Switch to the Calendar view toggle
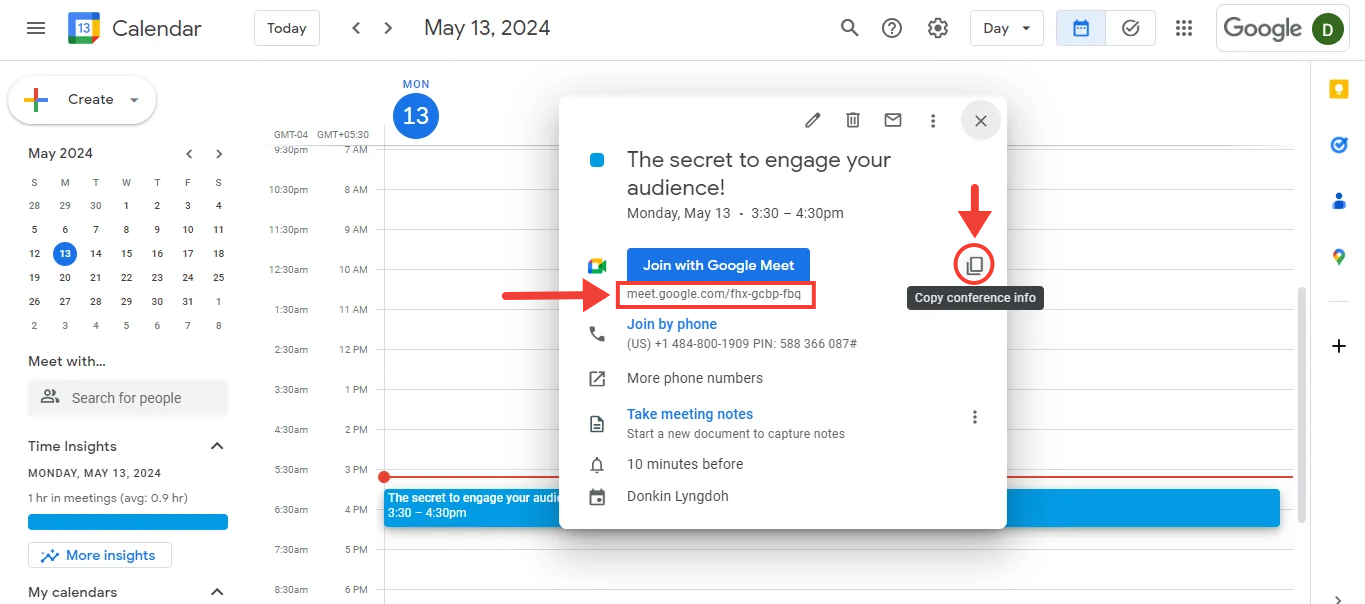The image size is (1365, 604). point(1081,28)
